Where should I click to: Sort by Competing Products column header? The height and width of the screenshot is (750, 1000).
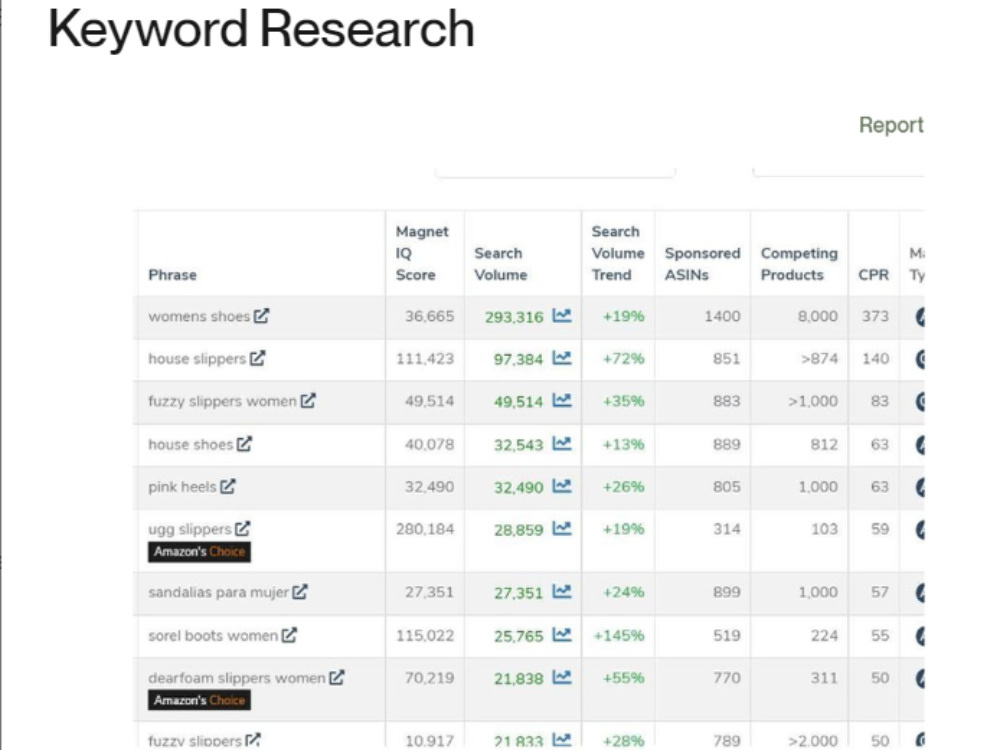coord(799,264)
